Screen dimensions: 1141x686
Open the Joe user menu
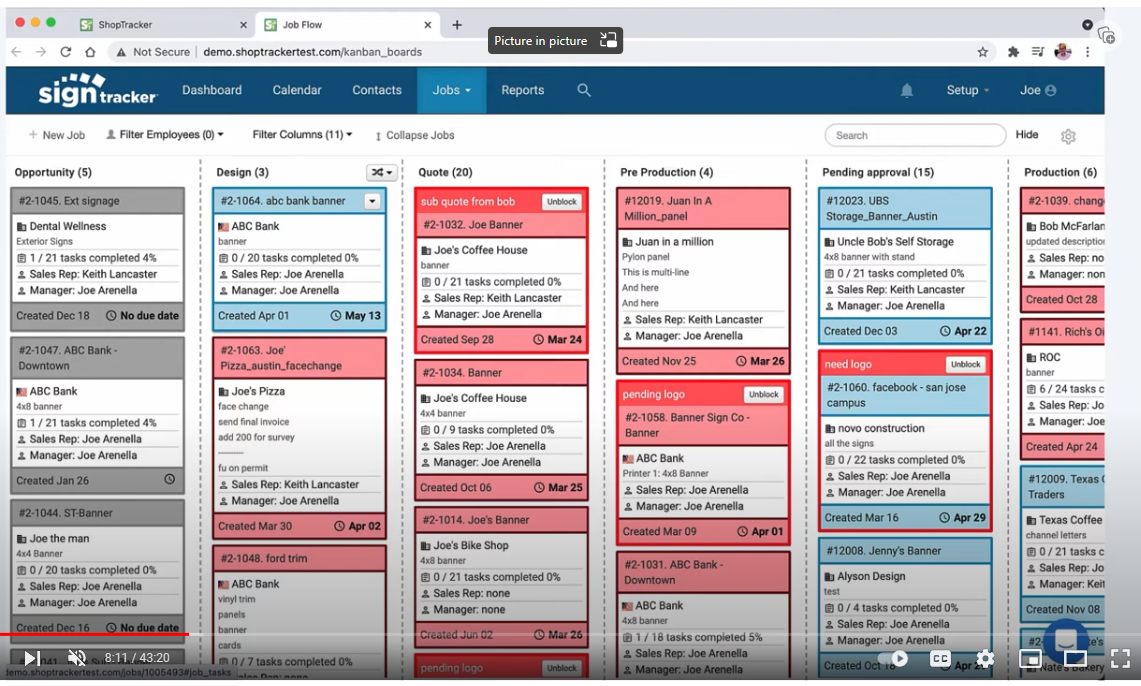[x=1038, y=90]
